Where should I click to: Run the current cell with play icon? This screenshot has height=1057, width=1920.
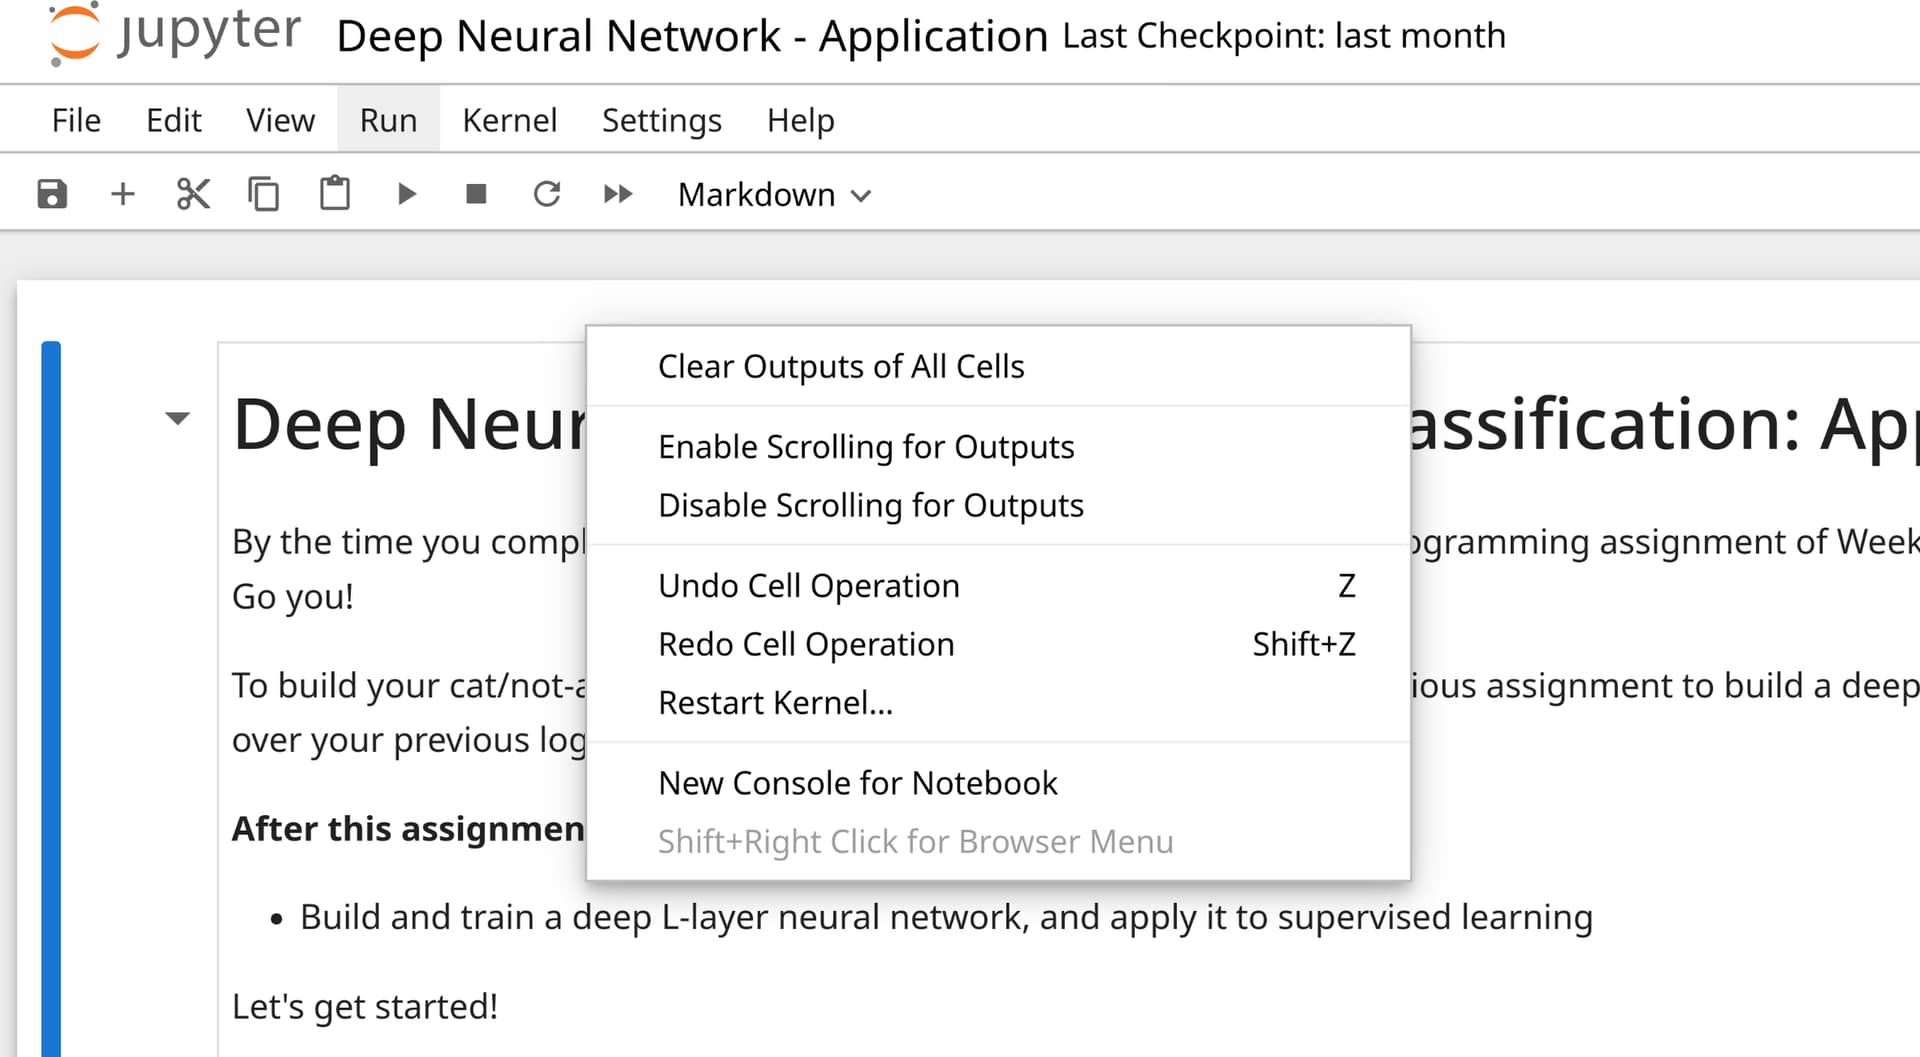(x=405, y=193)
